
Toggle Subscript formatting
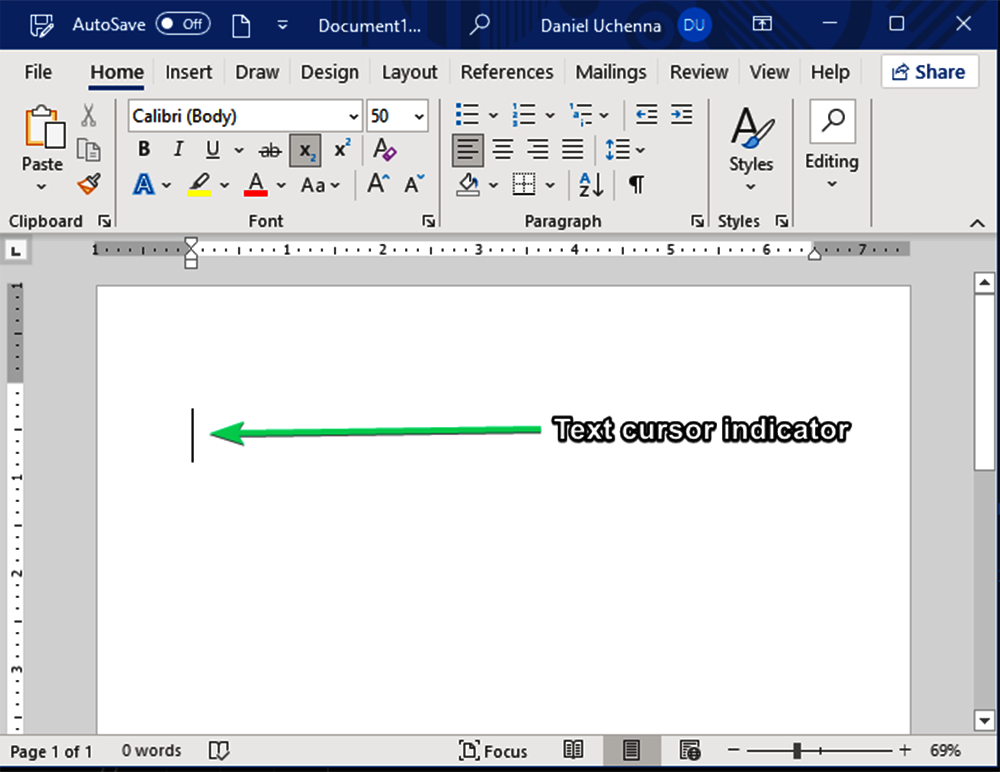pyautogui.click(x=305, y=149)
